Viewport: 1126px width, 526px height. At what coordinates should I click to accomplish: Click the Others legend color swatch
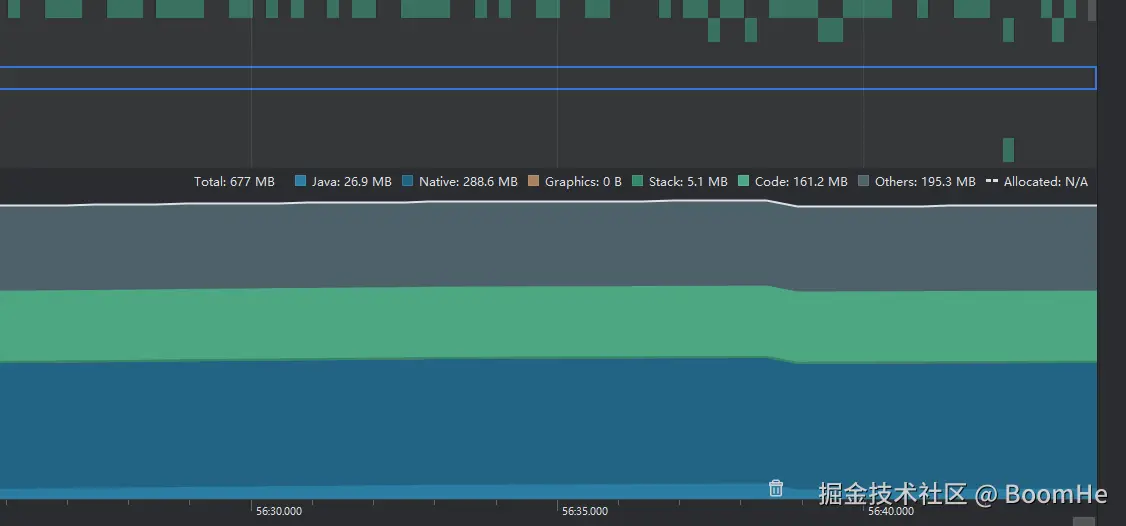864,181
